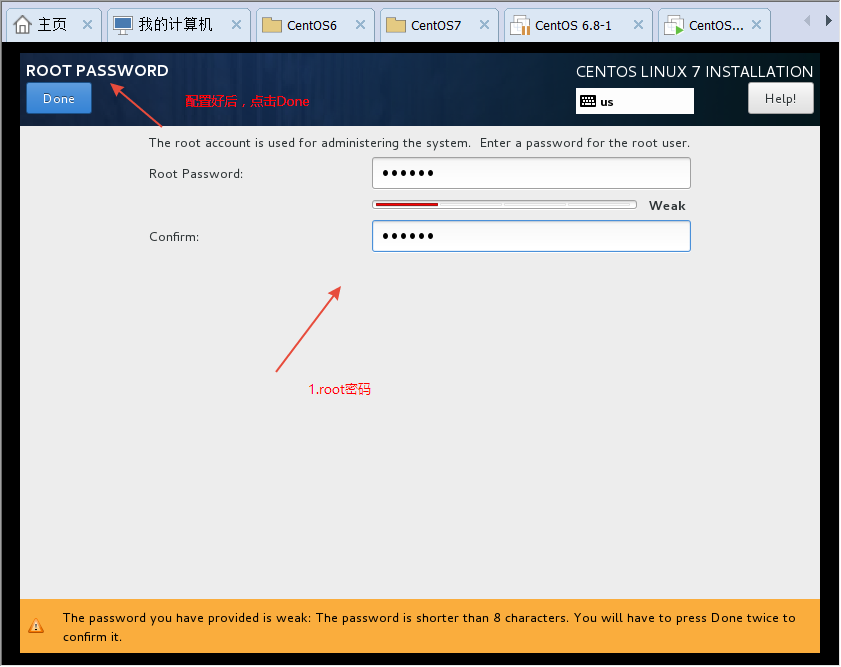Close the CentOS7 tab
841x667 pixels.
484,25
